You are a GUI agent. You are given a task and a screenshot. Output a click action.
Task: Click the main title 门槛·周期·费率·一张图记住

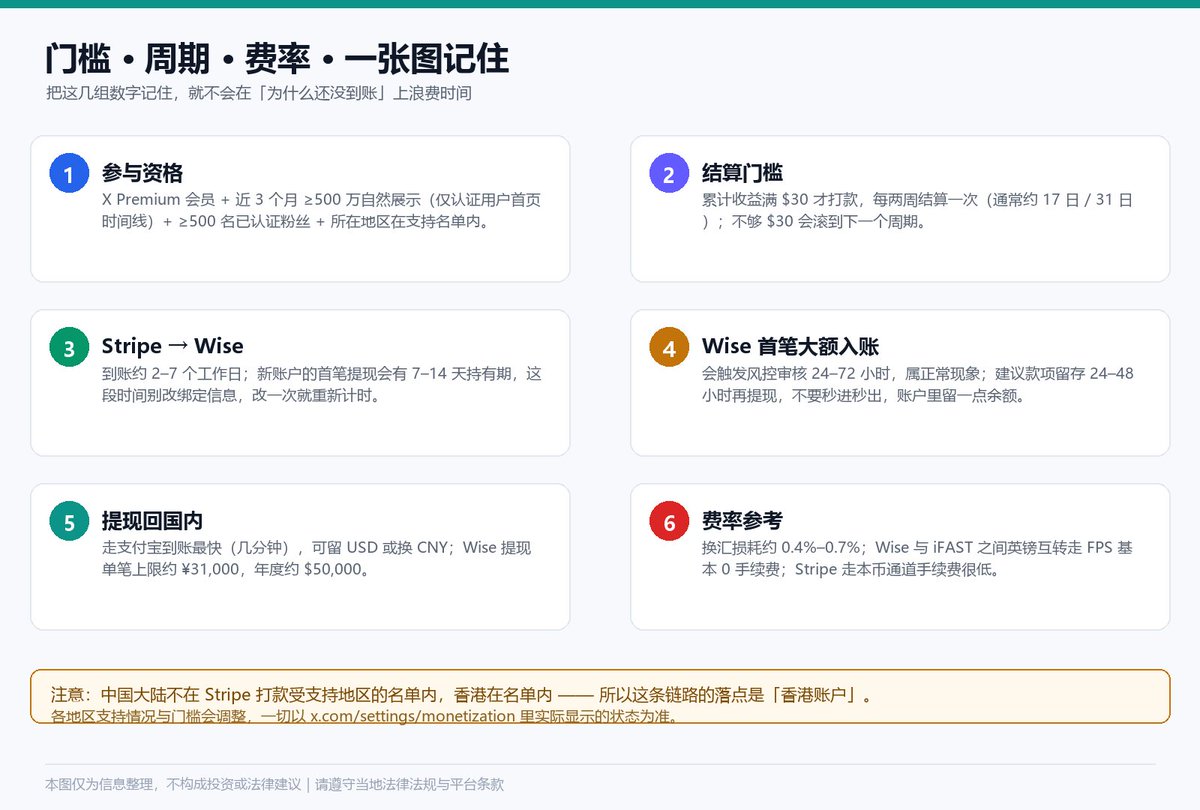[x=277, y=59]
